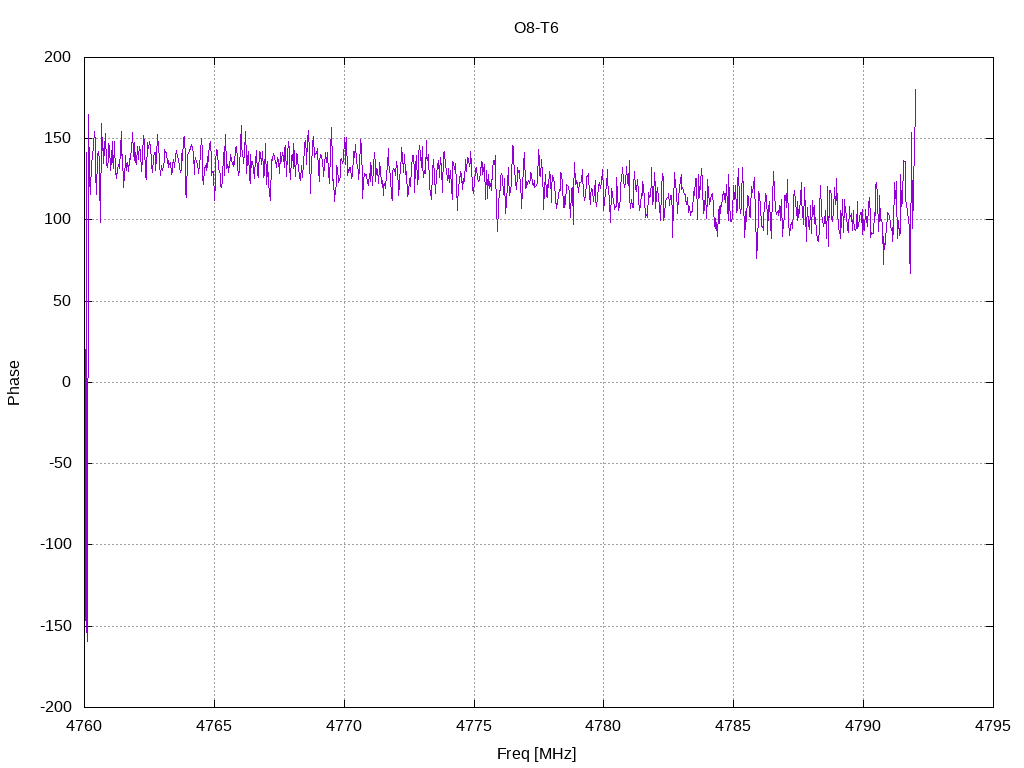1024x768 pixels.
Task: Click y-axis tick label 0
Action: (x=67, y=382)
